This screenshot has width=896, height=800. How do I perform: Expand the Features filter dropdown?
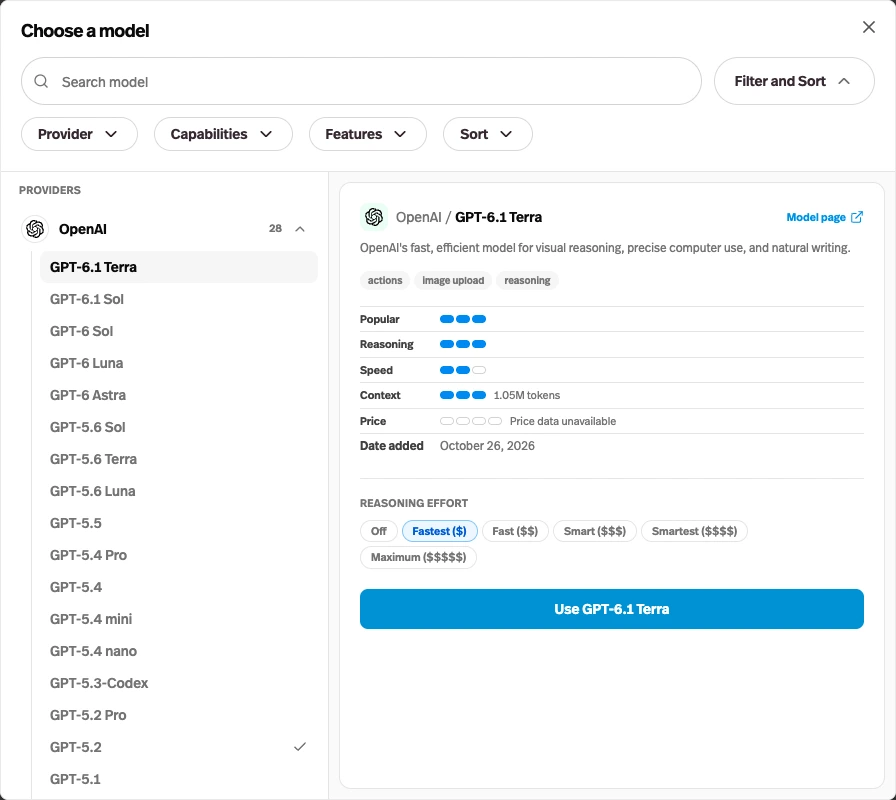click(x=367, y=134)
